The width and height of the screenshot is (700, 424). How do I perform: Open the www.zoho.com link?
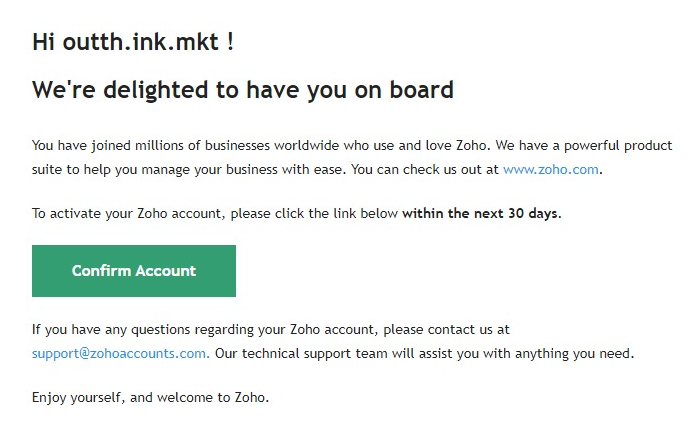click(550, 170)
